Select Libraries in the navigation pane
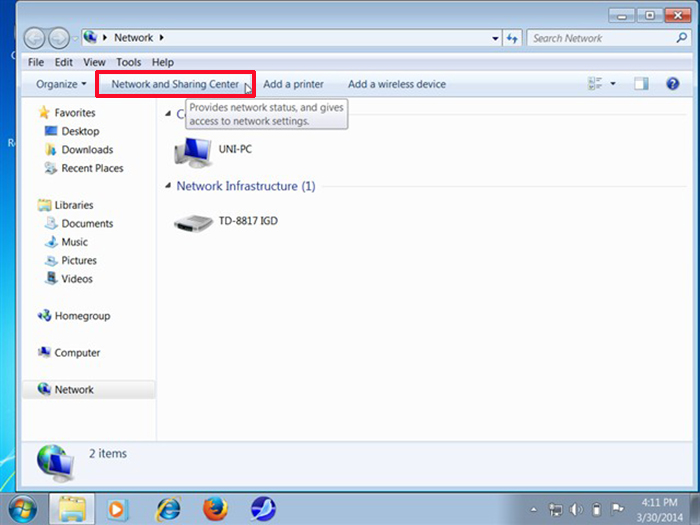Image resolution: width=700 pixels, height=525 pixels. tap(74, 205)
